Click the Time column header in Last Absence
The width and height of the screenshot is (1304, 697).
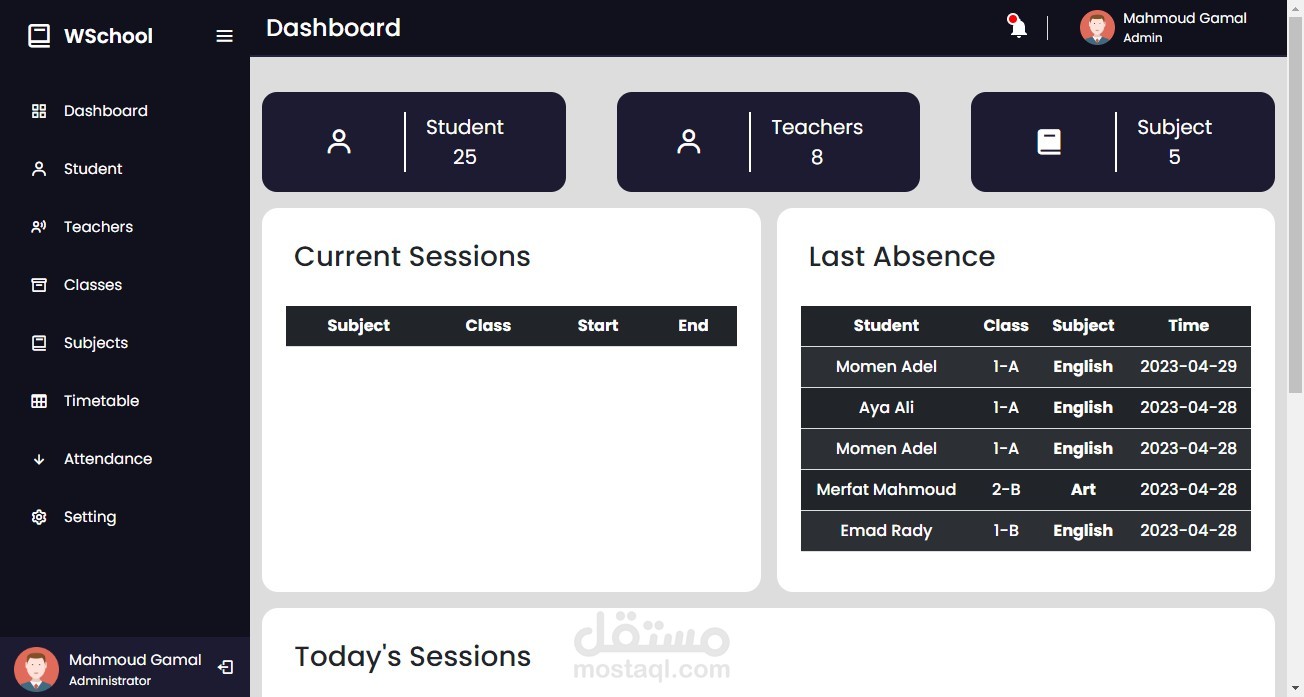[x=1188, y=326]
